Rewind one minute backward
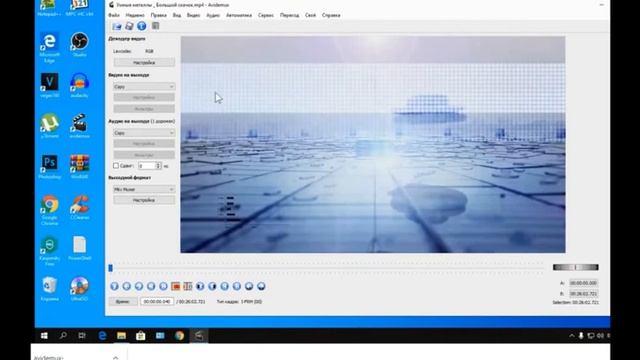The image size is (640, 360). tap(249, 286)
